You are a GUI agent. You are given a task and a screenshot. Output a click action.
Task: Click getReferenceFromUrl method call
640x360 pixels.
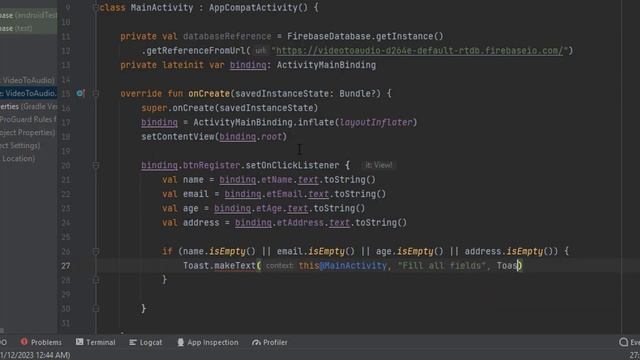[196, 51]
